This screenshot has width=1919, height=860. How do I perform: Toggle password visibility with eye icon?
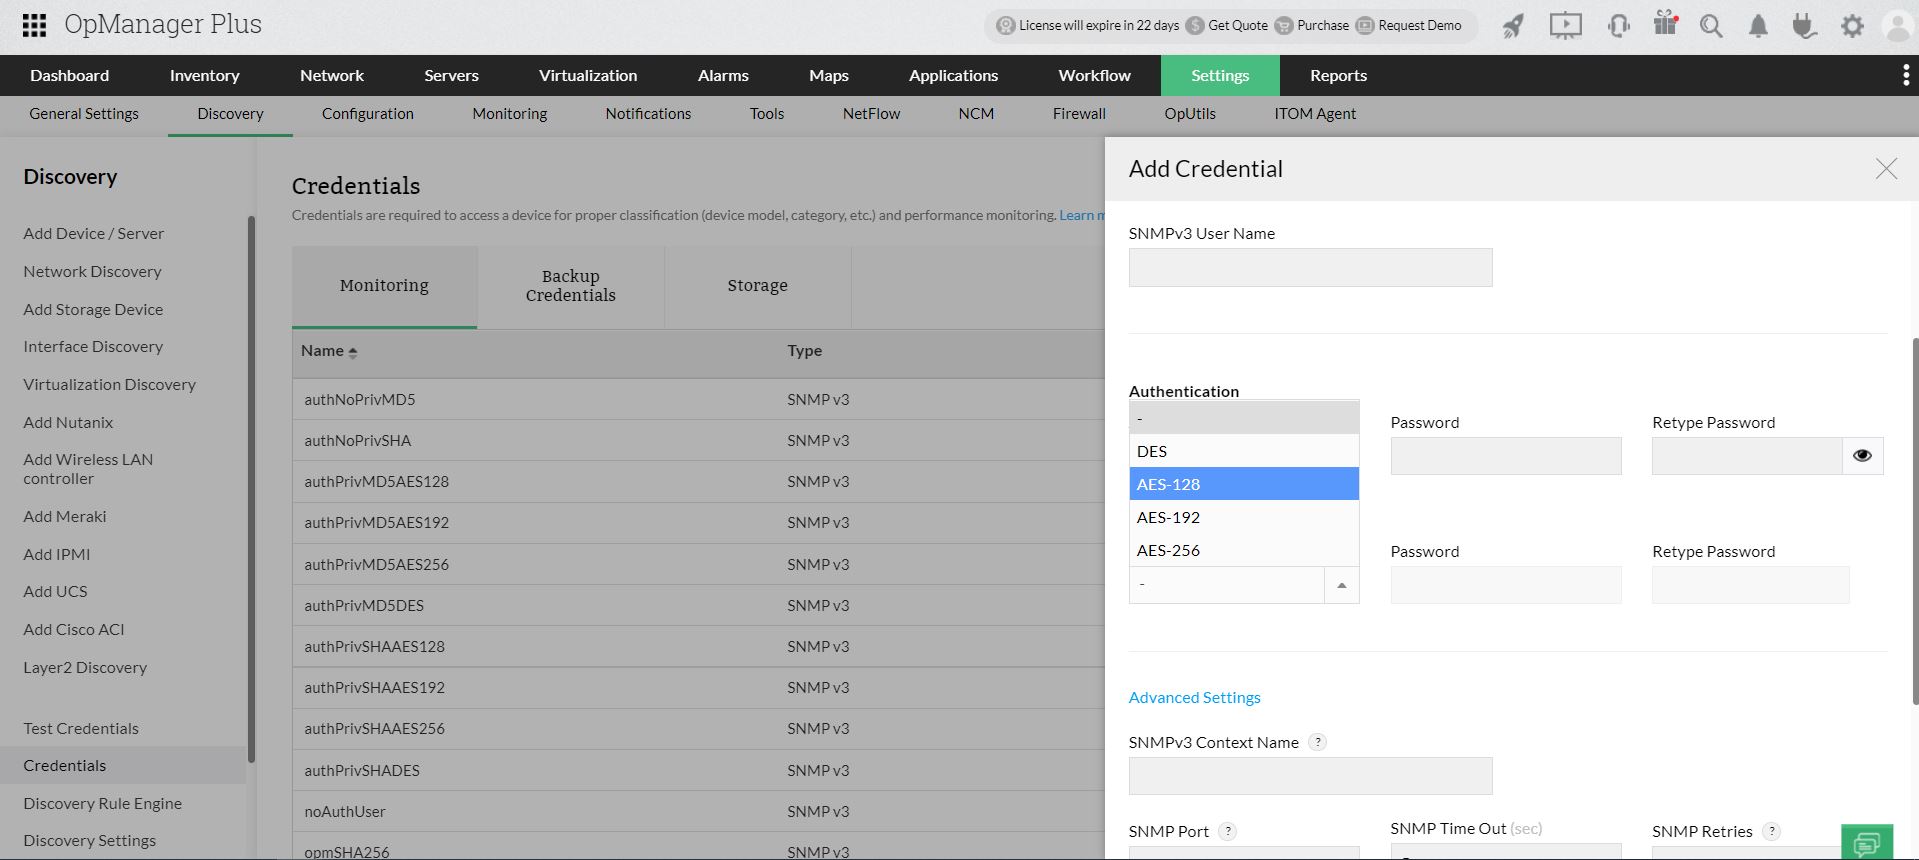[1862, 456]
